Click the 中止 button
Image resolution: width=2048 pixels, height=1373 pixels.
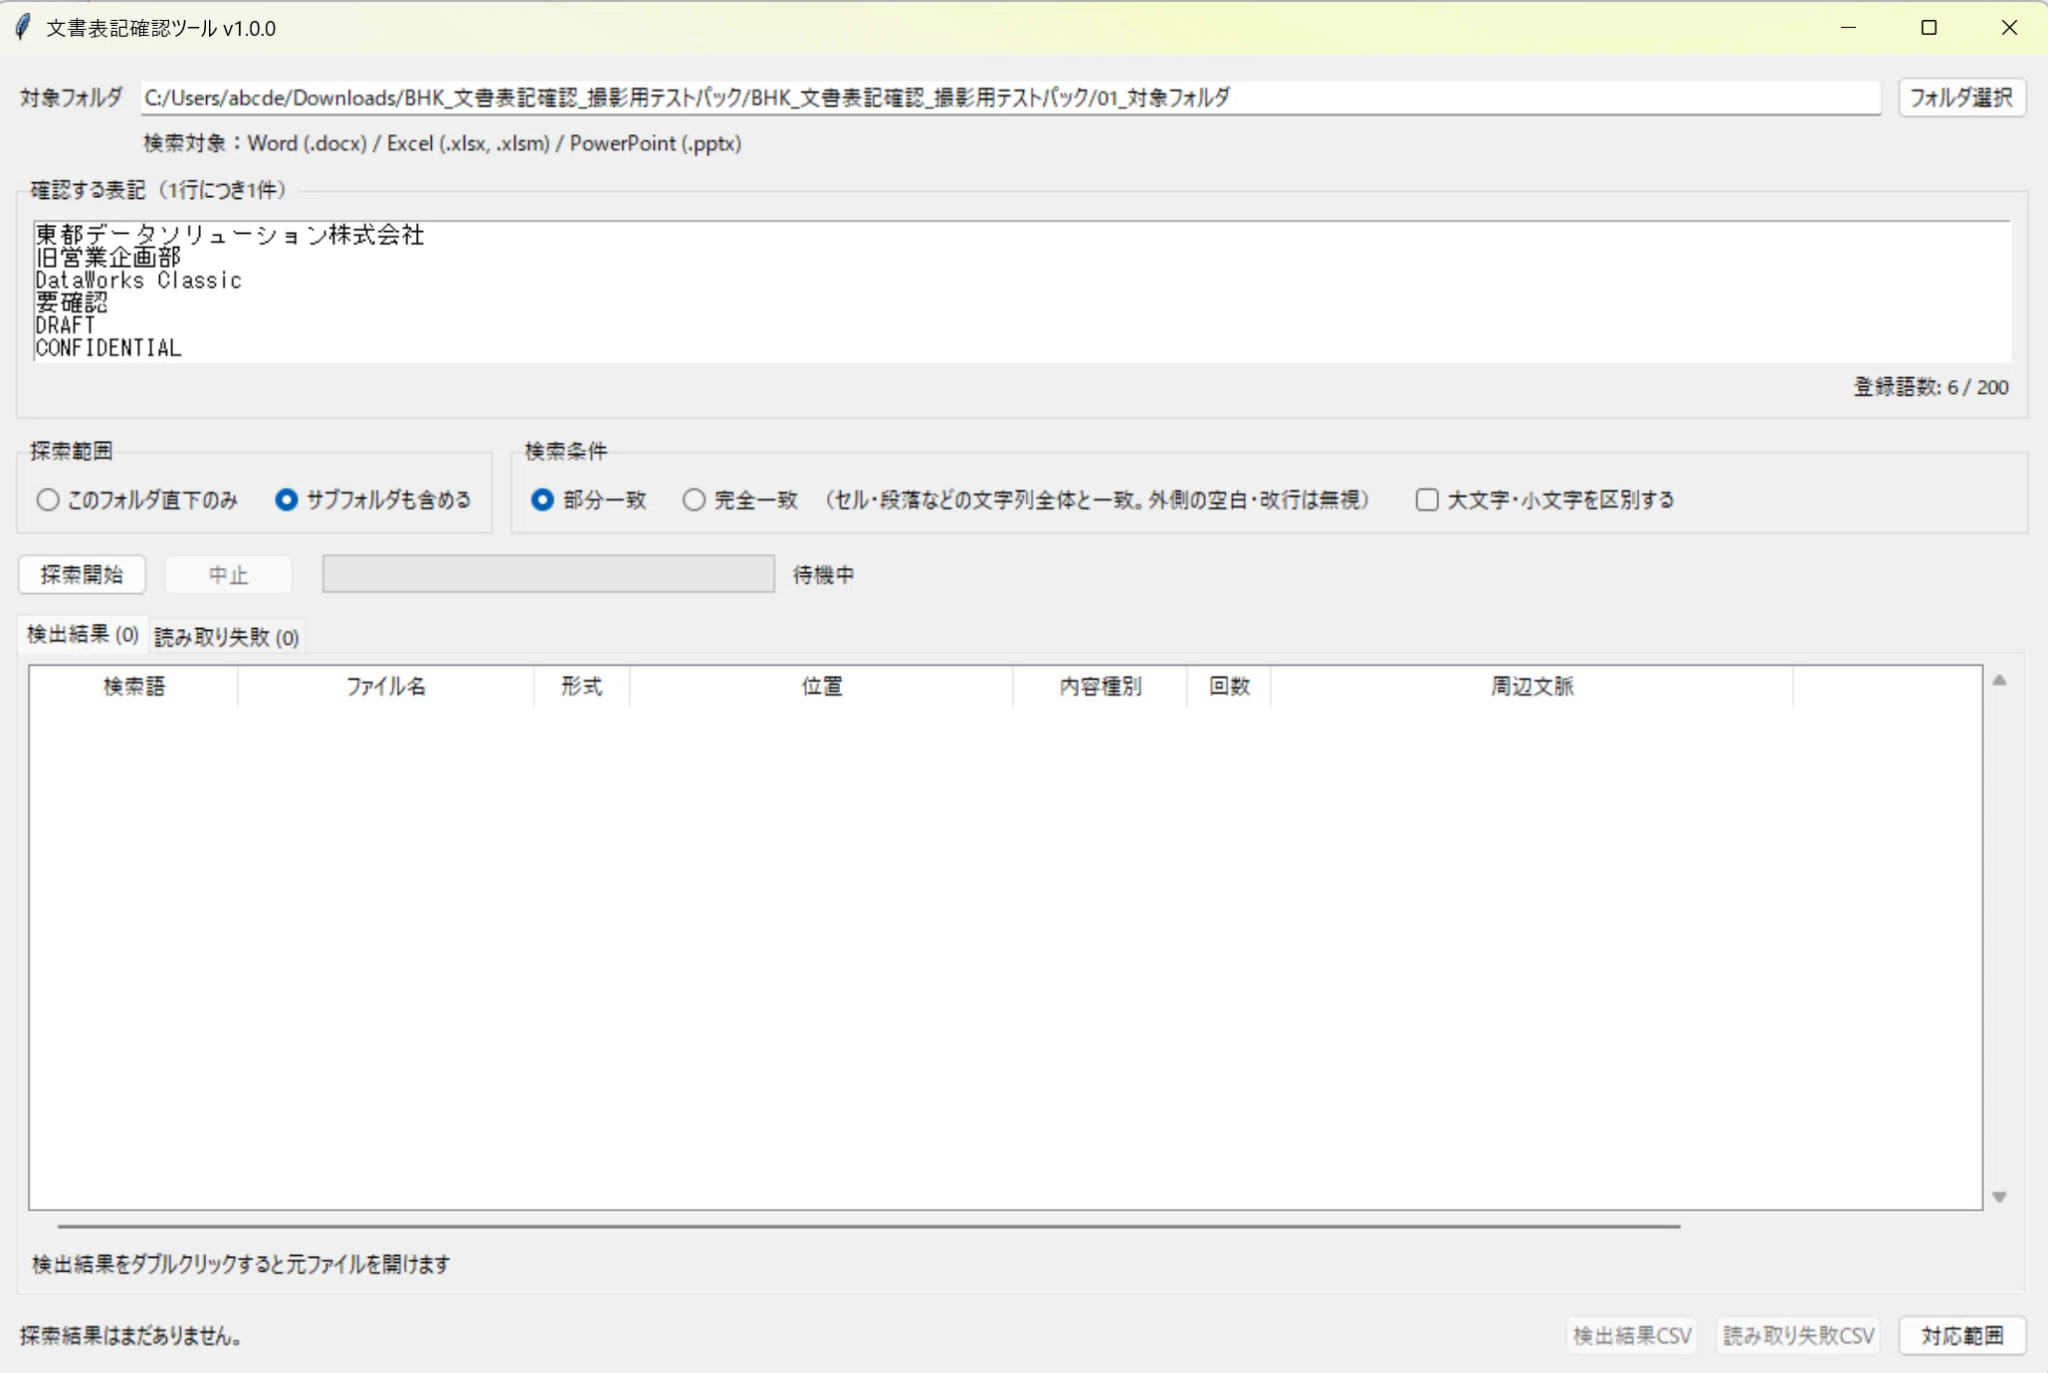[228, 575]
